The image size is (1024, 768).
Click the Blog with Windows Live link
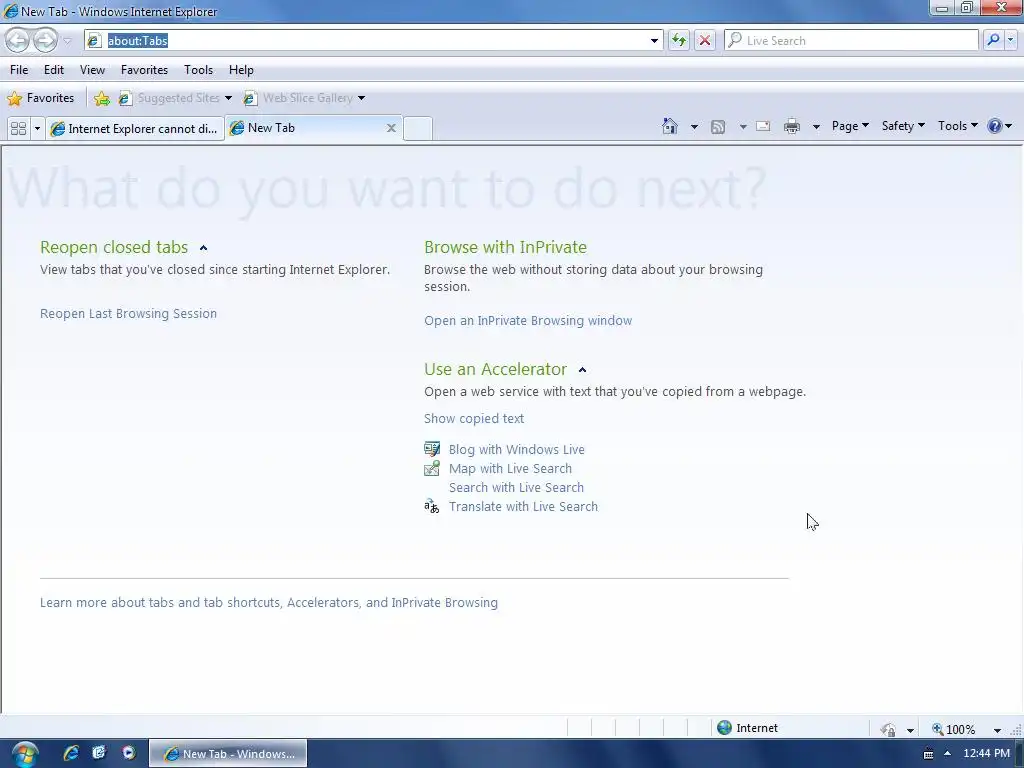[x=517, y=449]
